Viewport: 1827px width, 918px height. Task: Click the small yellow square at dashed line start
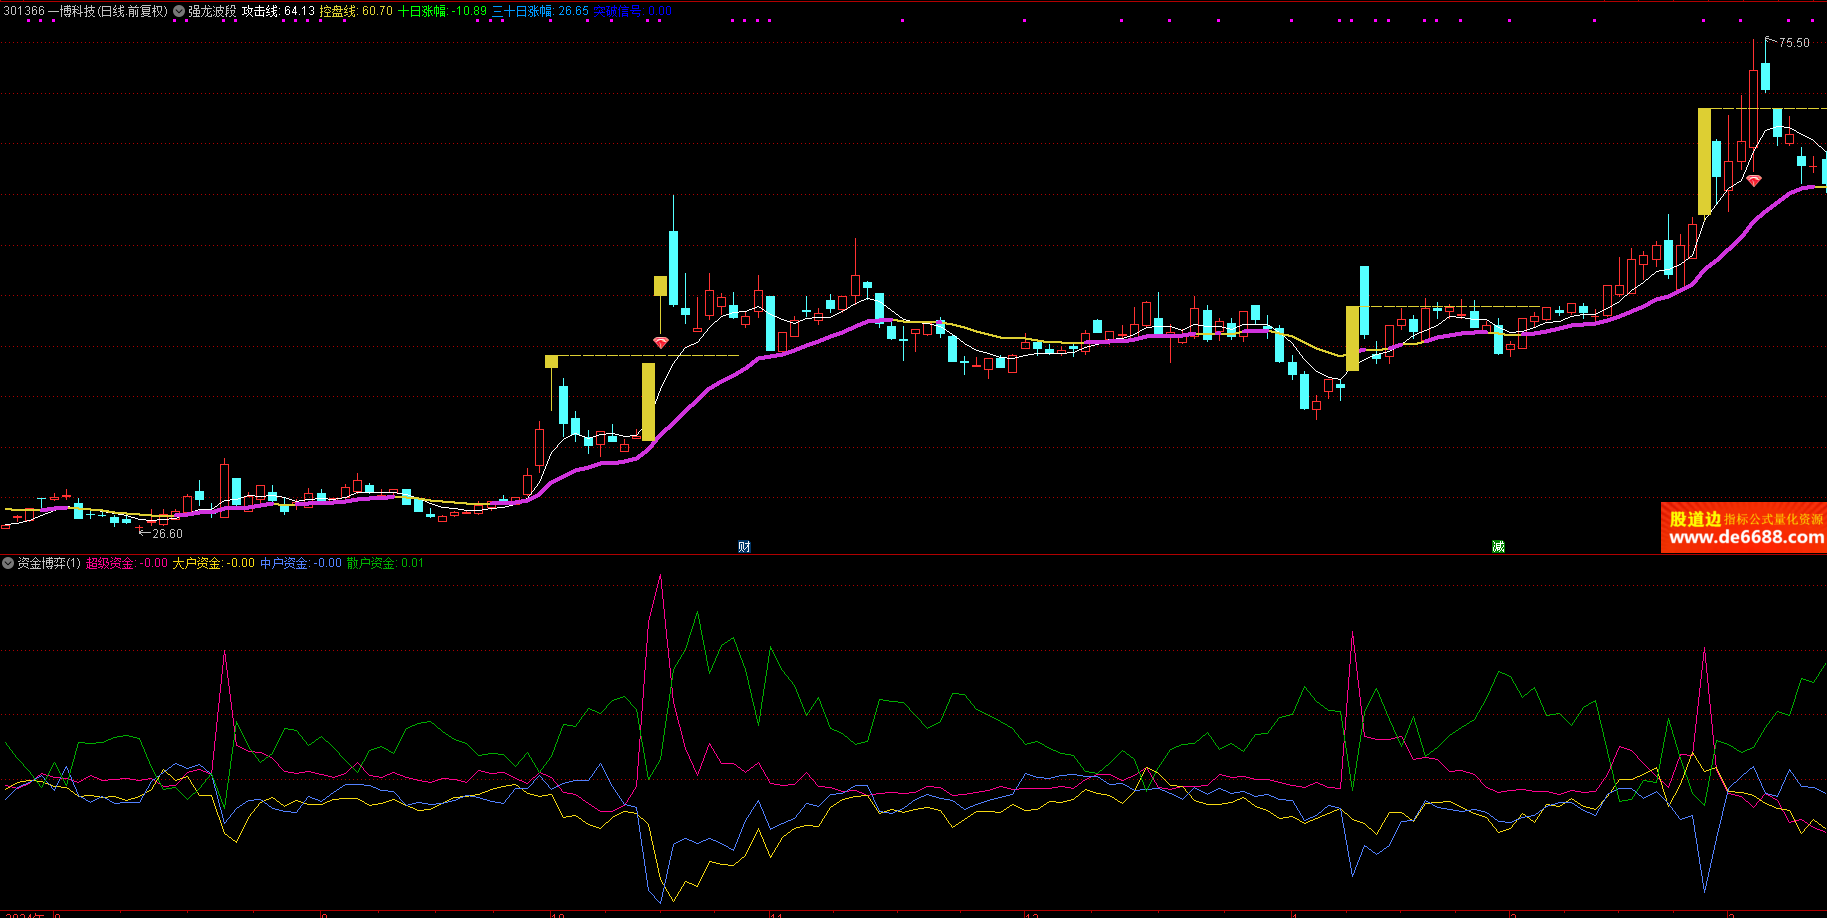pos(551,361)
